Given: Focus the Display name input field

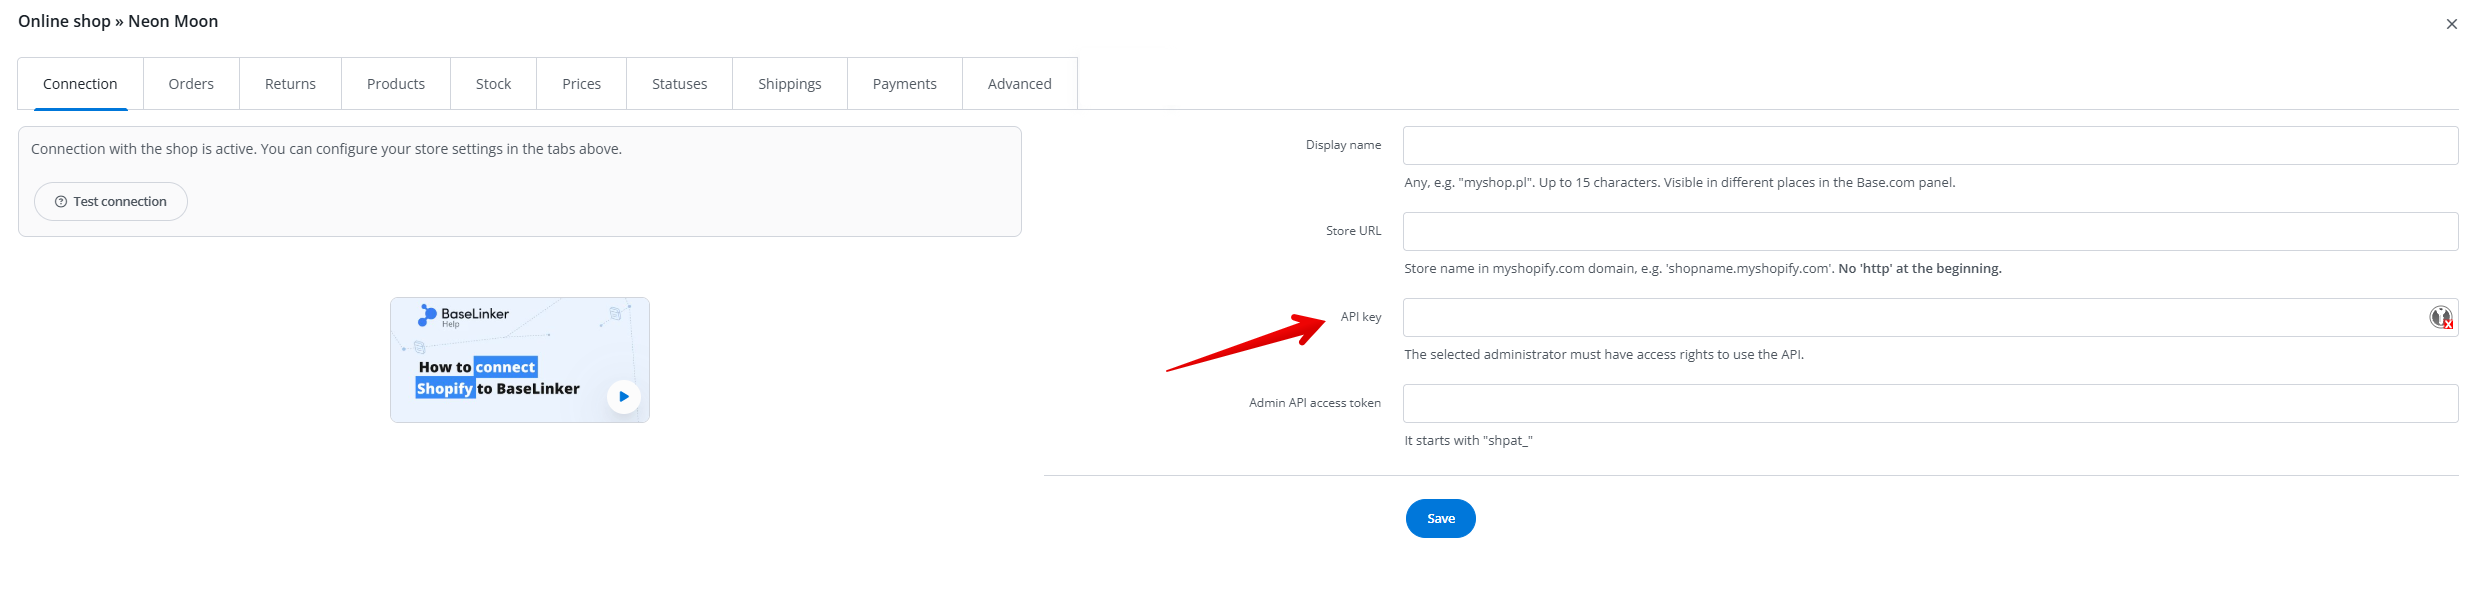Looking at the screenshot, I should (x=1929, y=146).
